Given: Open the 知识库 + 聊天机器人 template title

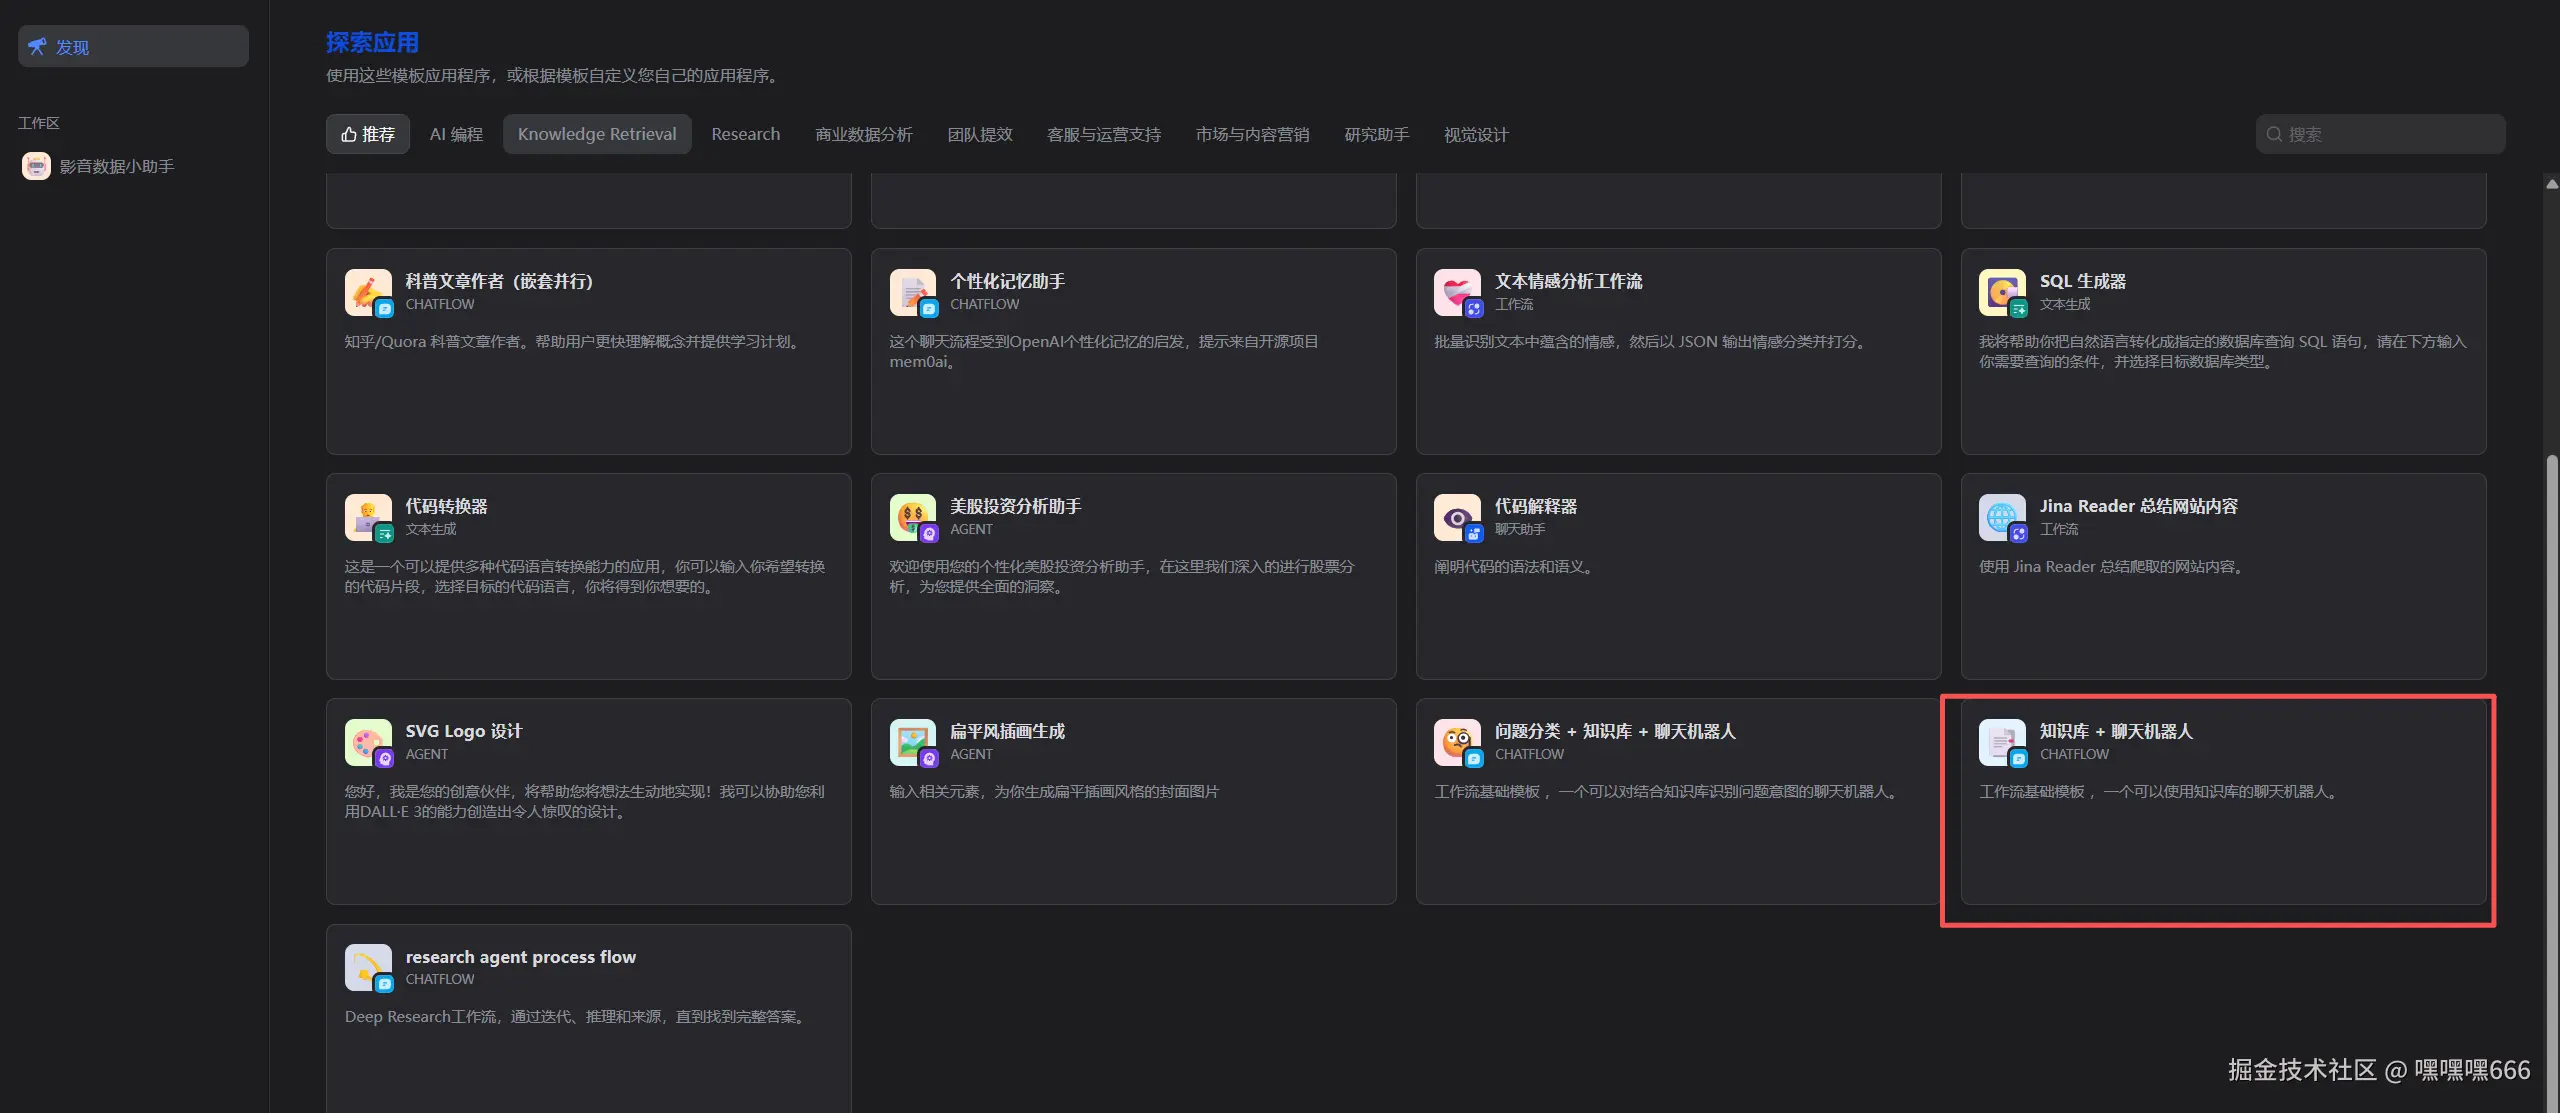Looking at the screenshot, I should coord(2116,731).
